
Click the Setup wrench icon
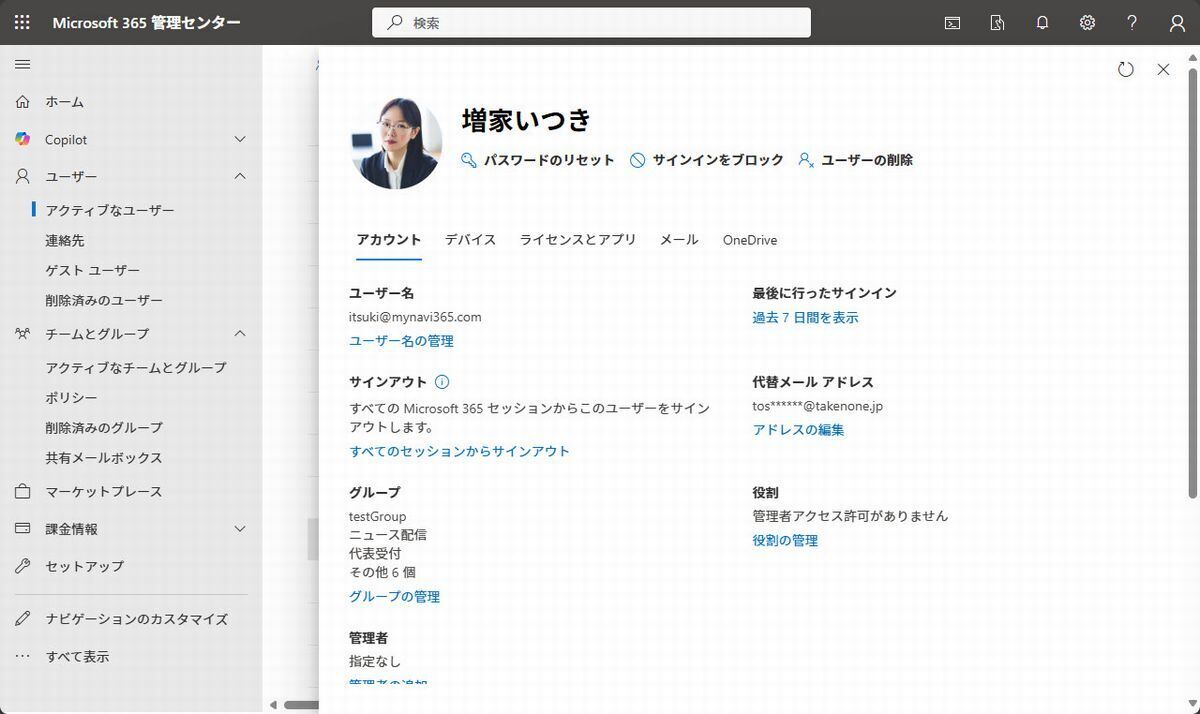22,566
